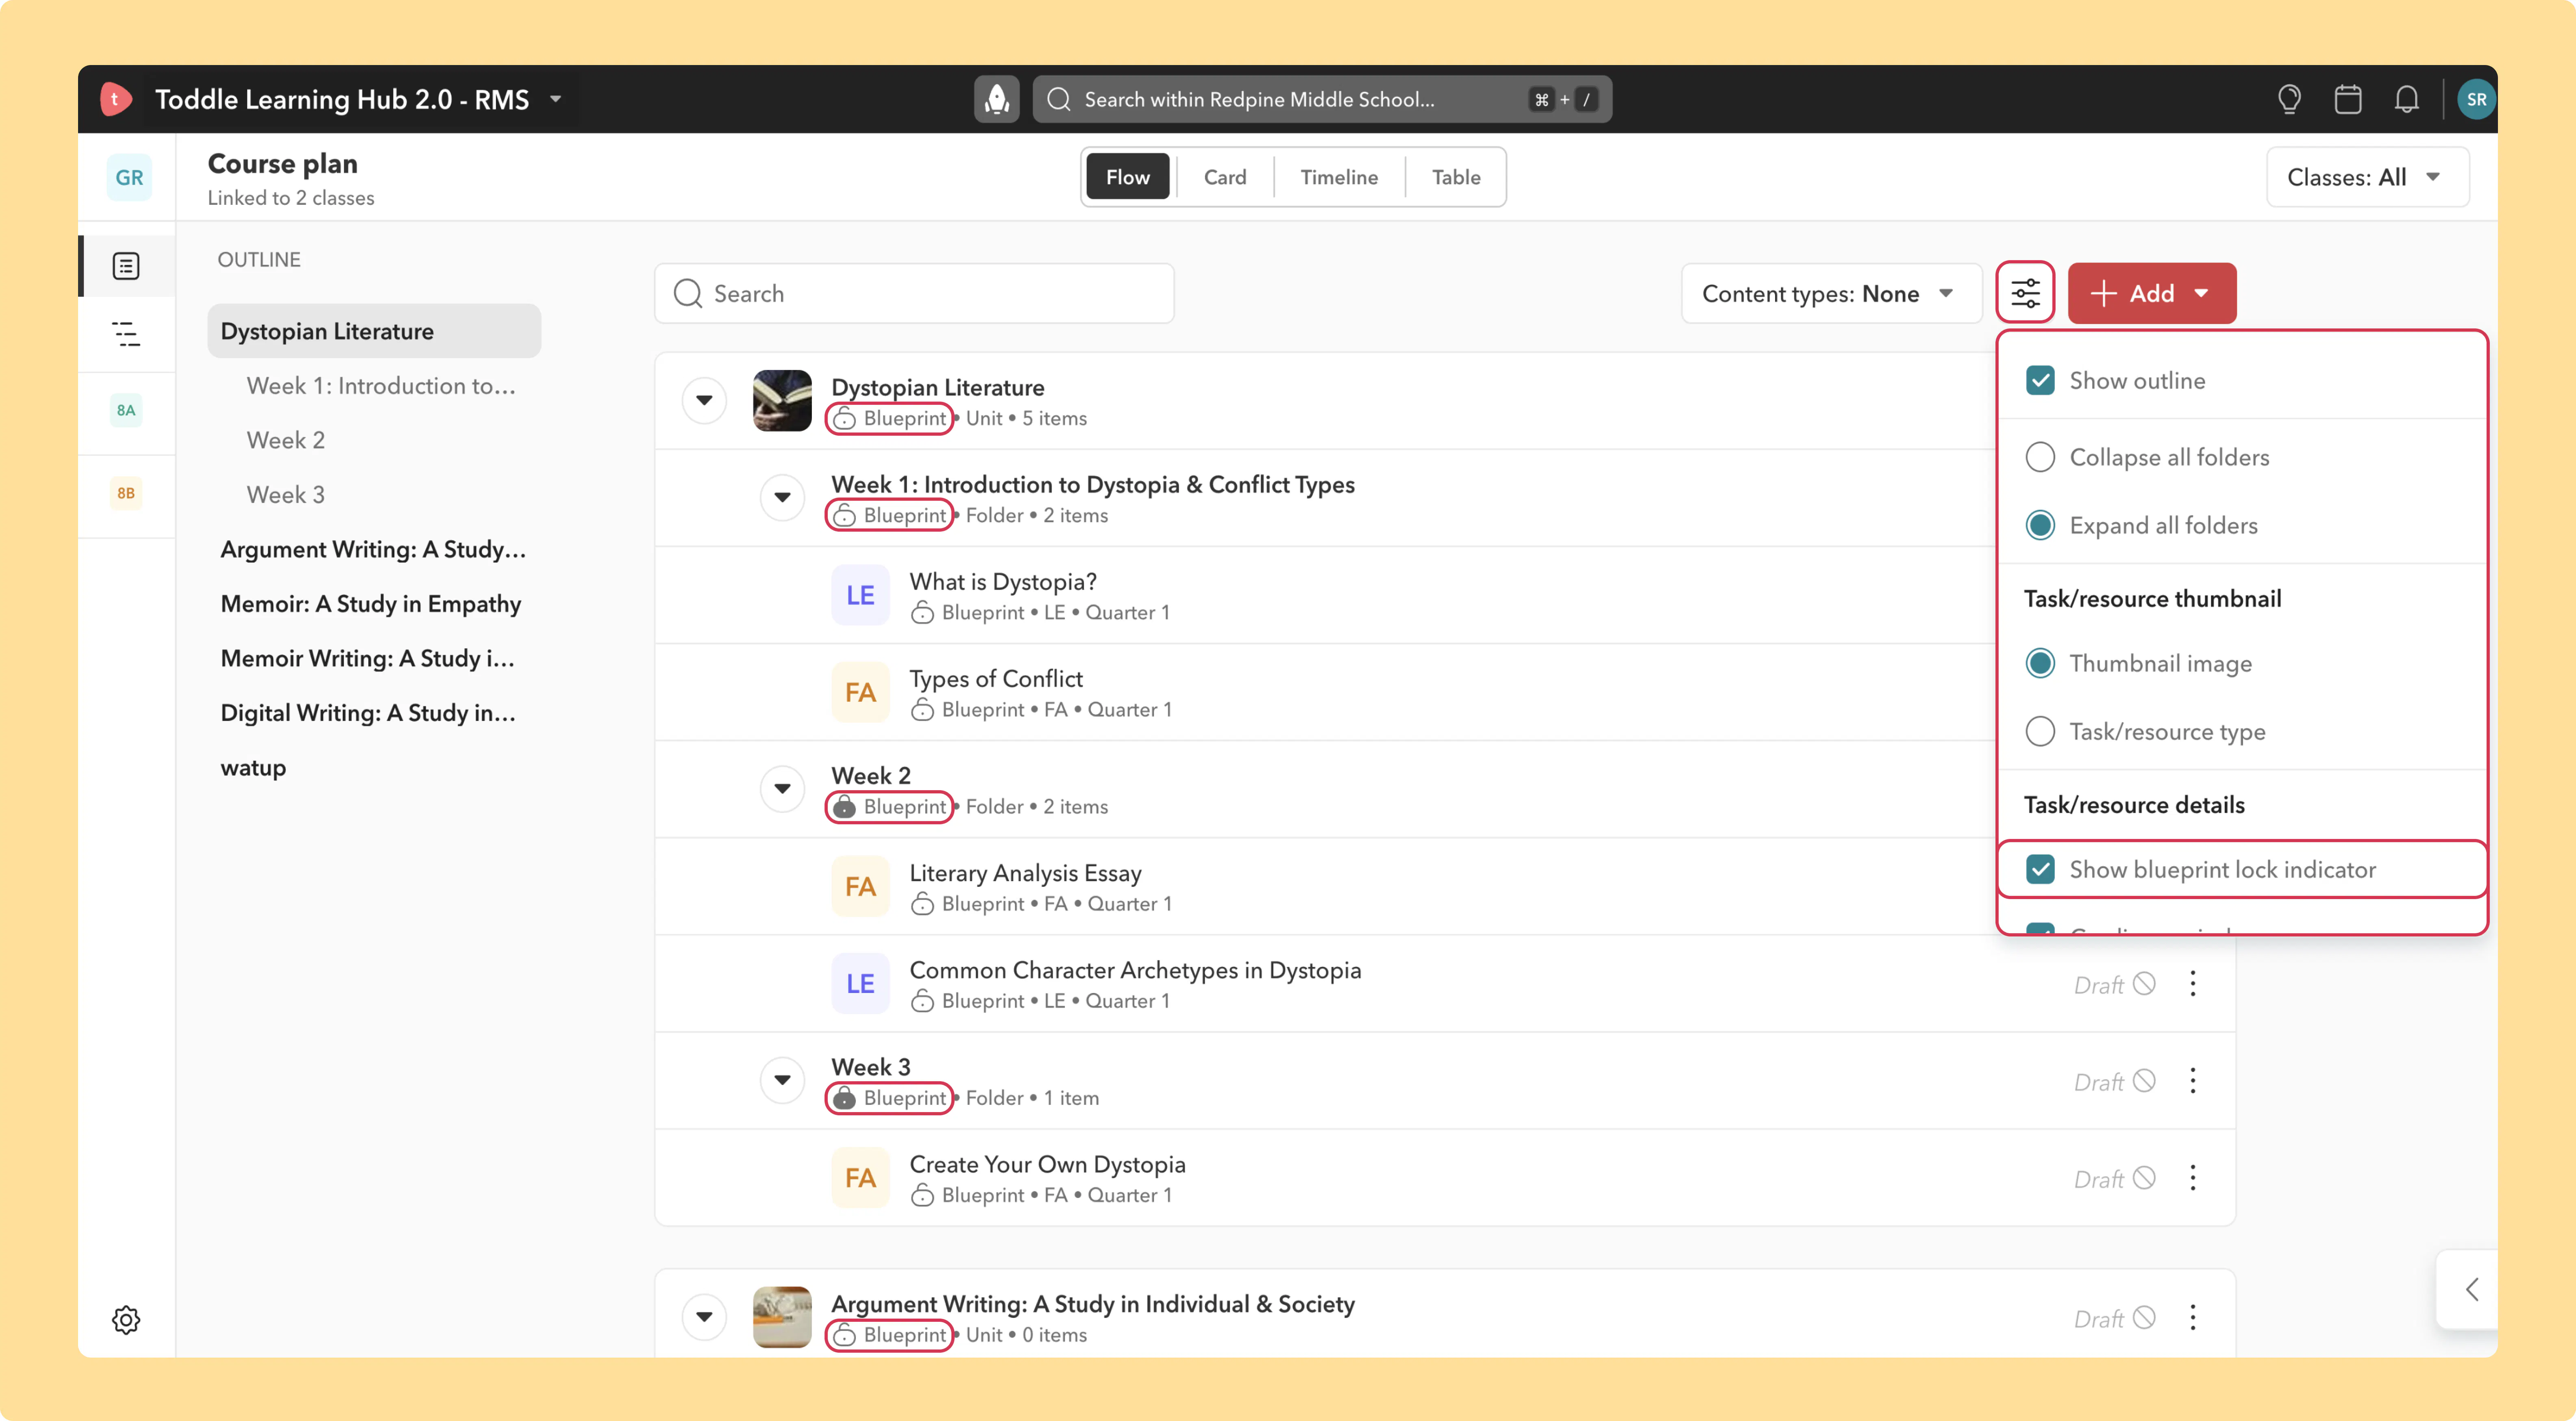Open the Classes: All dropdown
Image resolution: width=2576 pixels, height=1421 pixels.
click(2367, 177)
